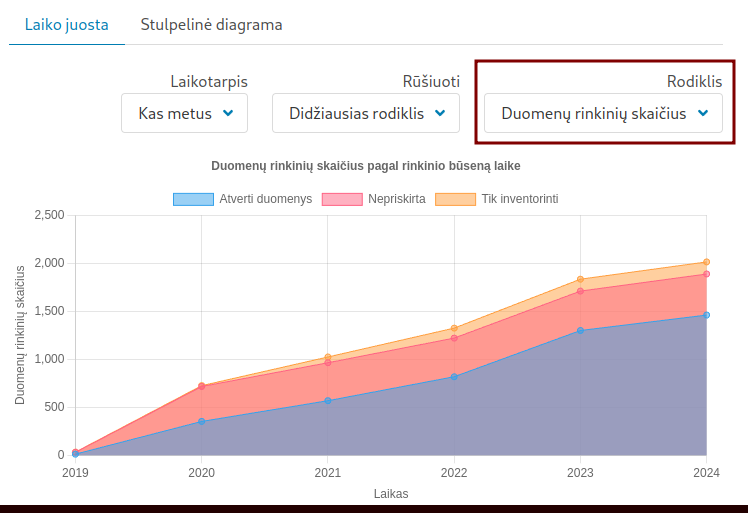Toggle the Nepriskirta legend swatch
The width and height of the screenshot is (748, 513).
click(342, 199)
